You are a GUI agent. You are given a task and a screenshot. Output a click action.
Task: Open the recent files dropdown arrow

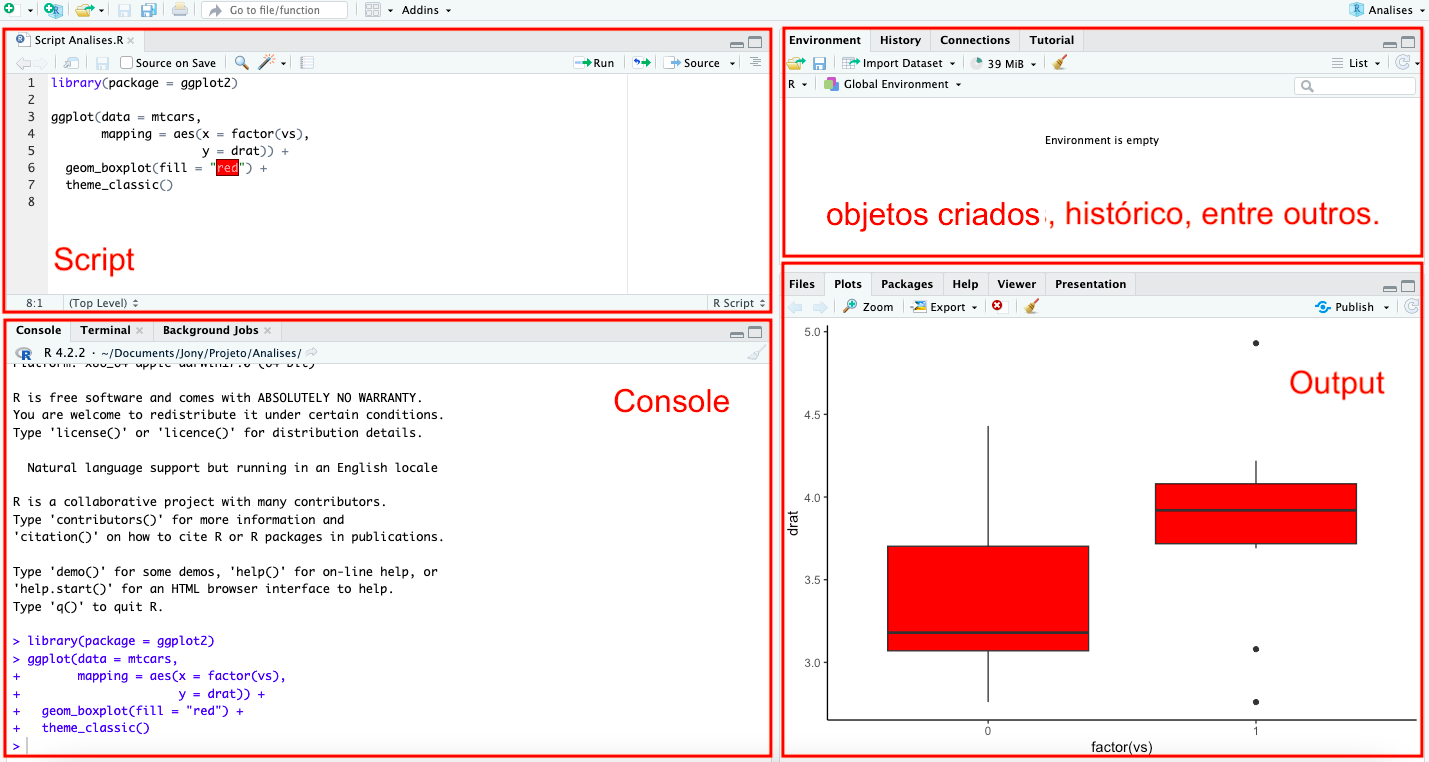[101, 10]
